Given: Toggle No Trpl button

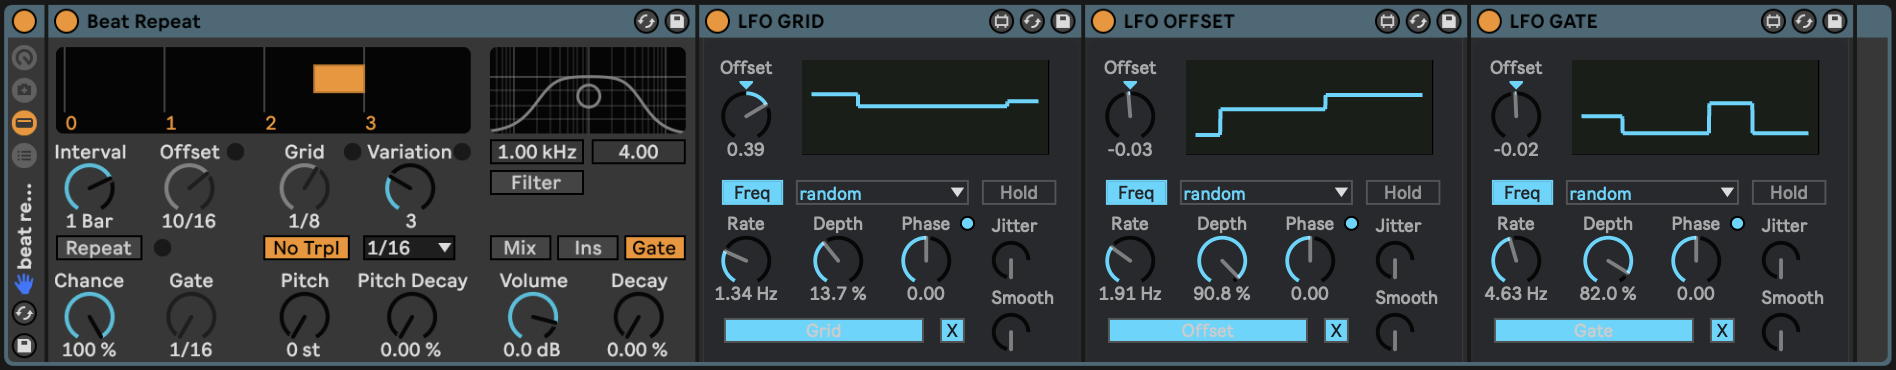Looking at the screenshot, I should 307,248.
